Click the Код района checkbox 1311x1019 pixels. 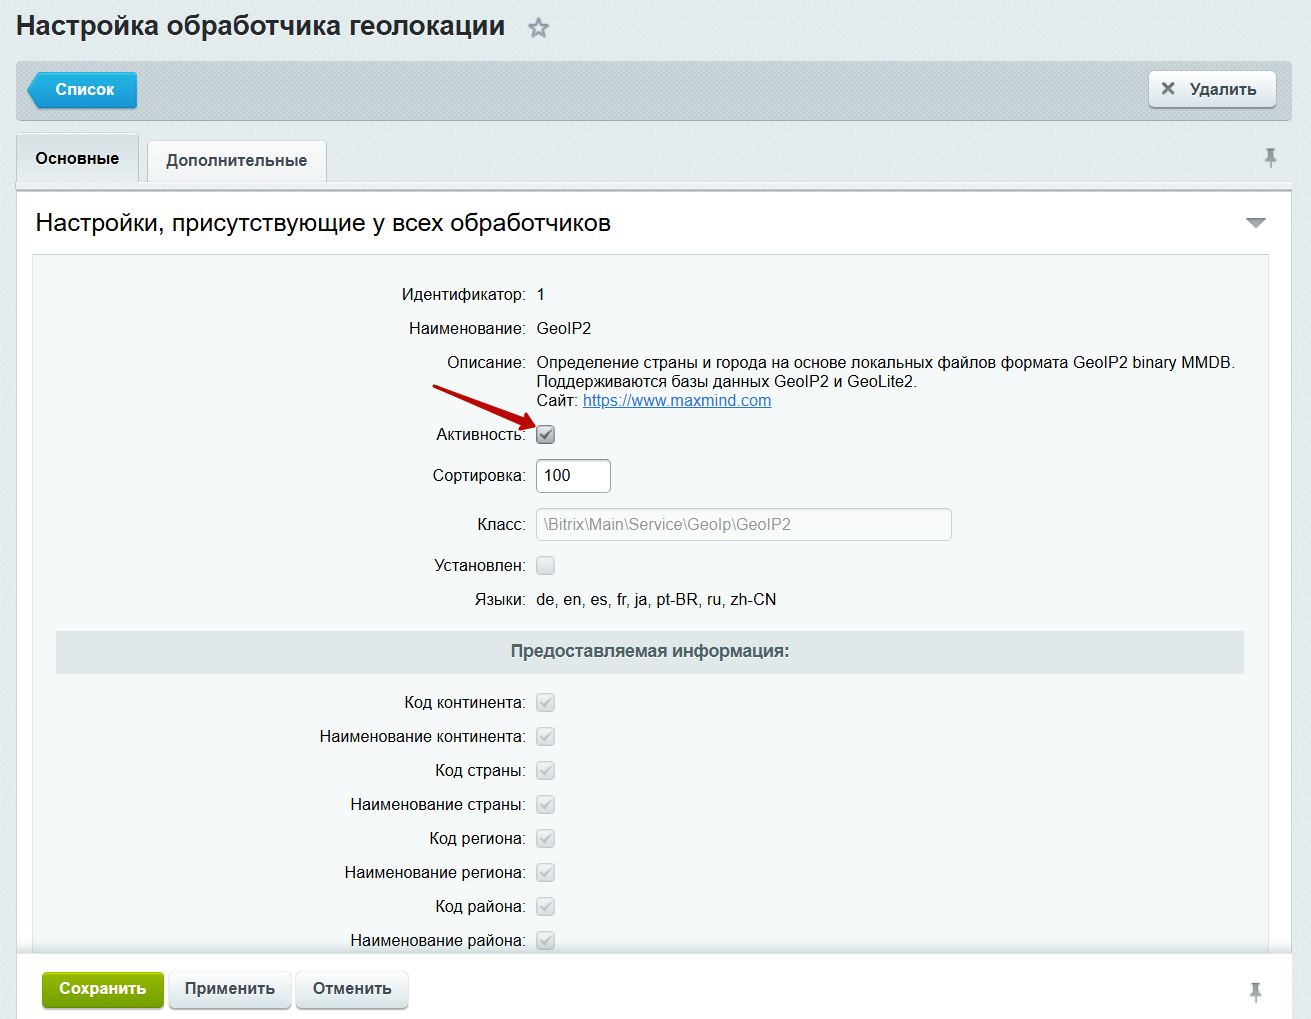pyautogui.click(x=545, y=906)
